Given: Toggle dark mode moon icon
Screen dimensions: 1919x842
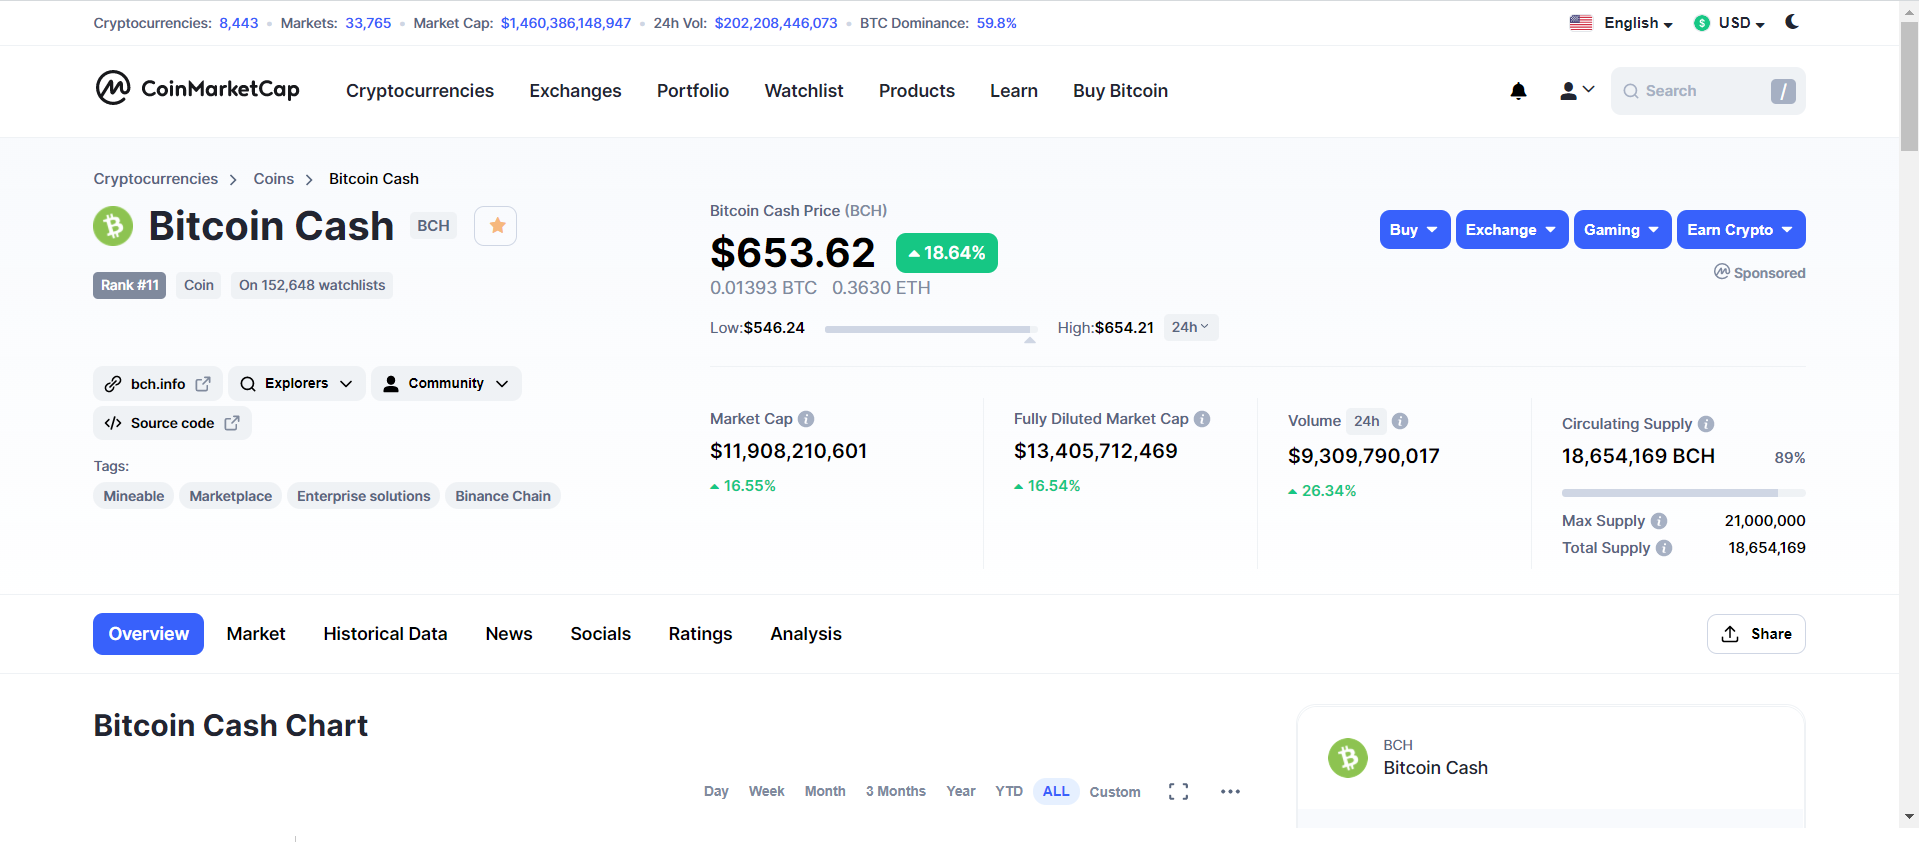Looking at the screenshot, I should [x=1792, y=22].
